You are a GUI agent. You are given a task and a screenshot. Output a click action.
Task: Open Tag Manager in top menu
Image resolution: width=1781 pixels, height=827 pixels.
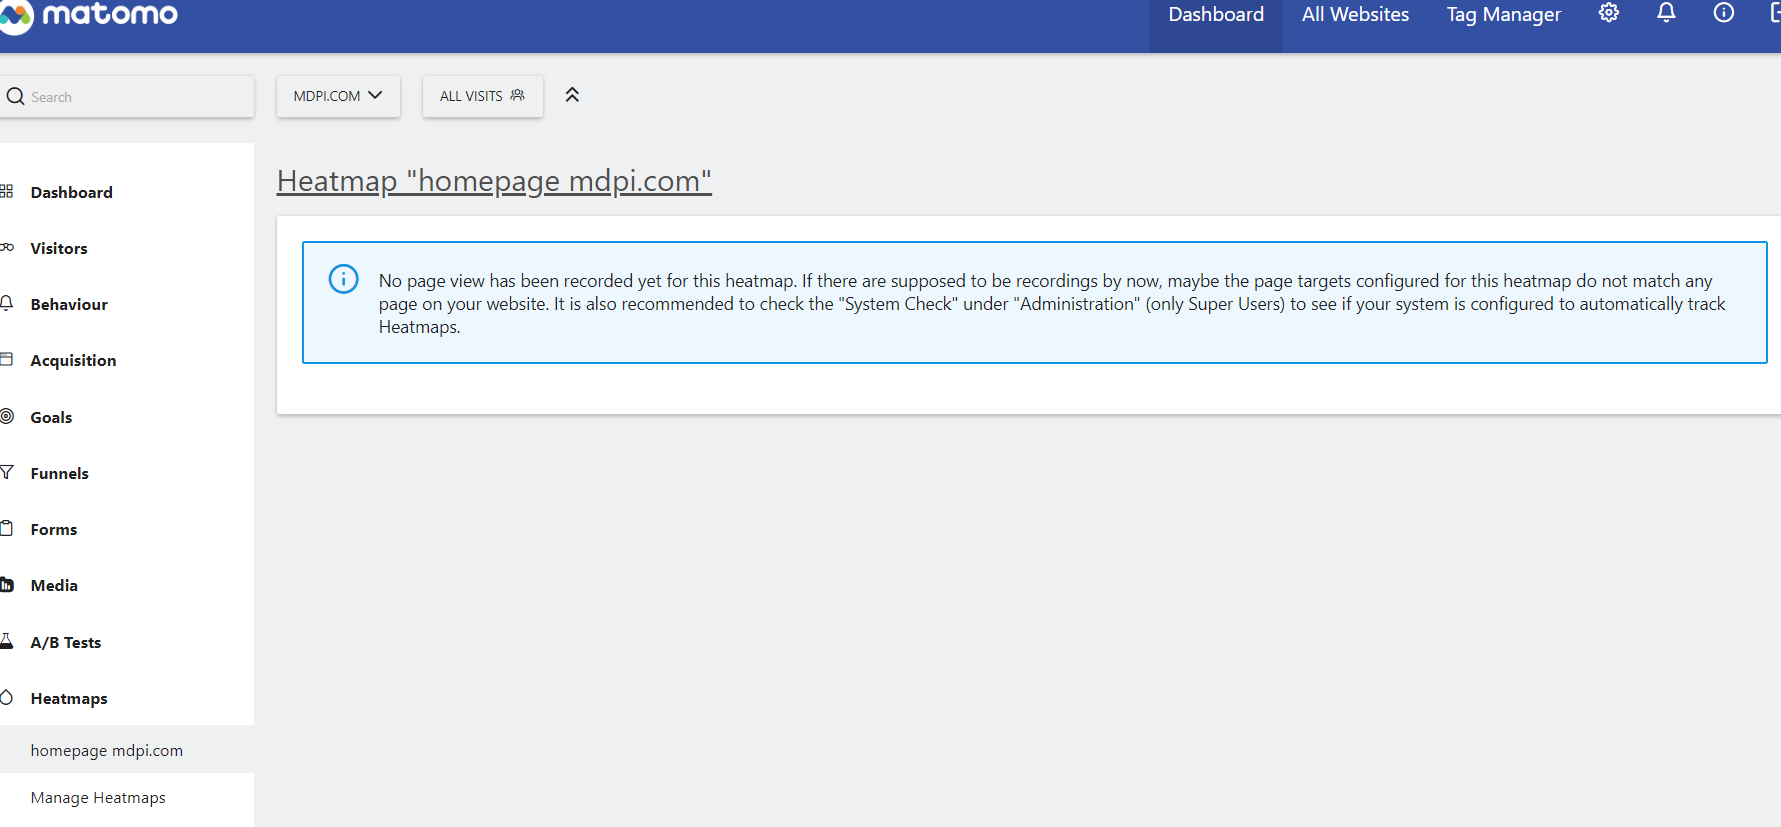point(1503,15)
